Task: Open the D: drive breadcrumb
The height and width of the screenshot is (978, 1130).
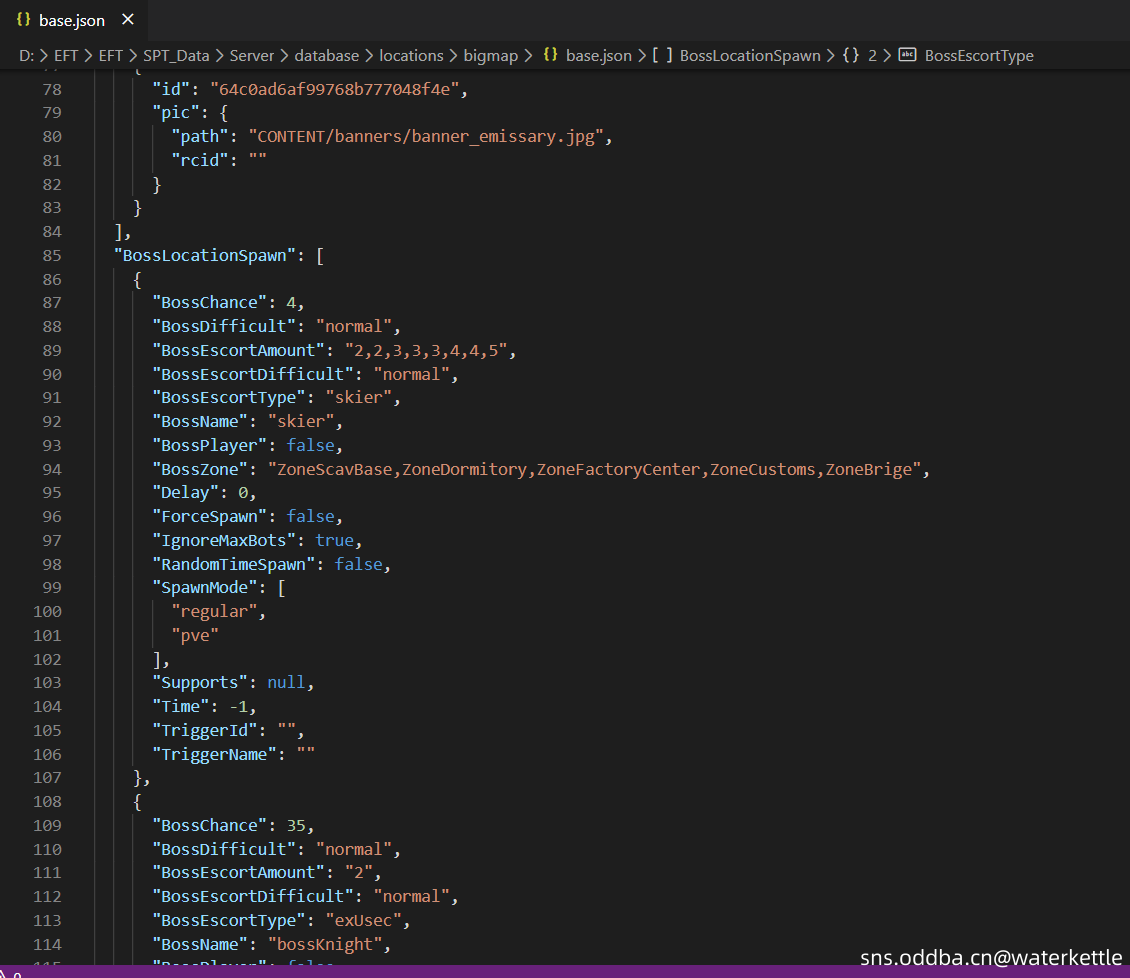Action: pyautogui.click(x=26, y=56)
